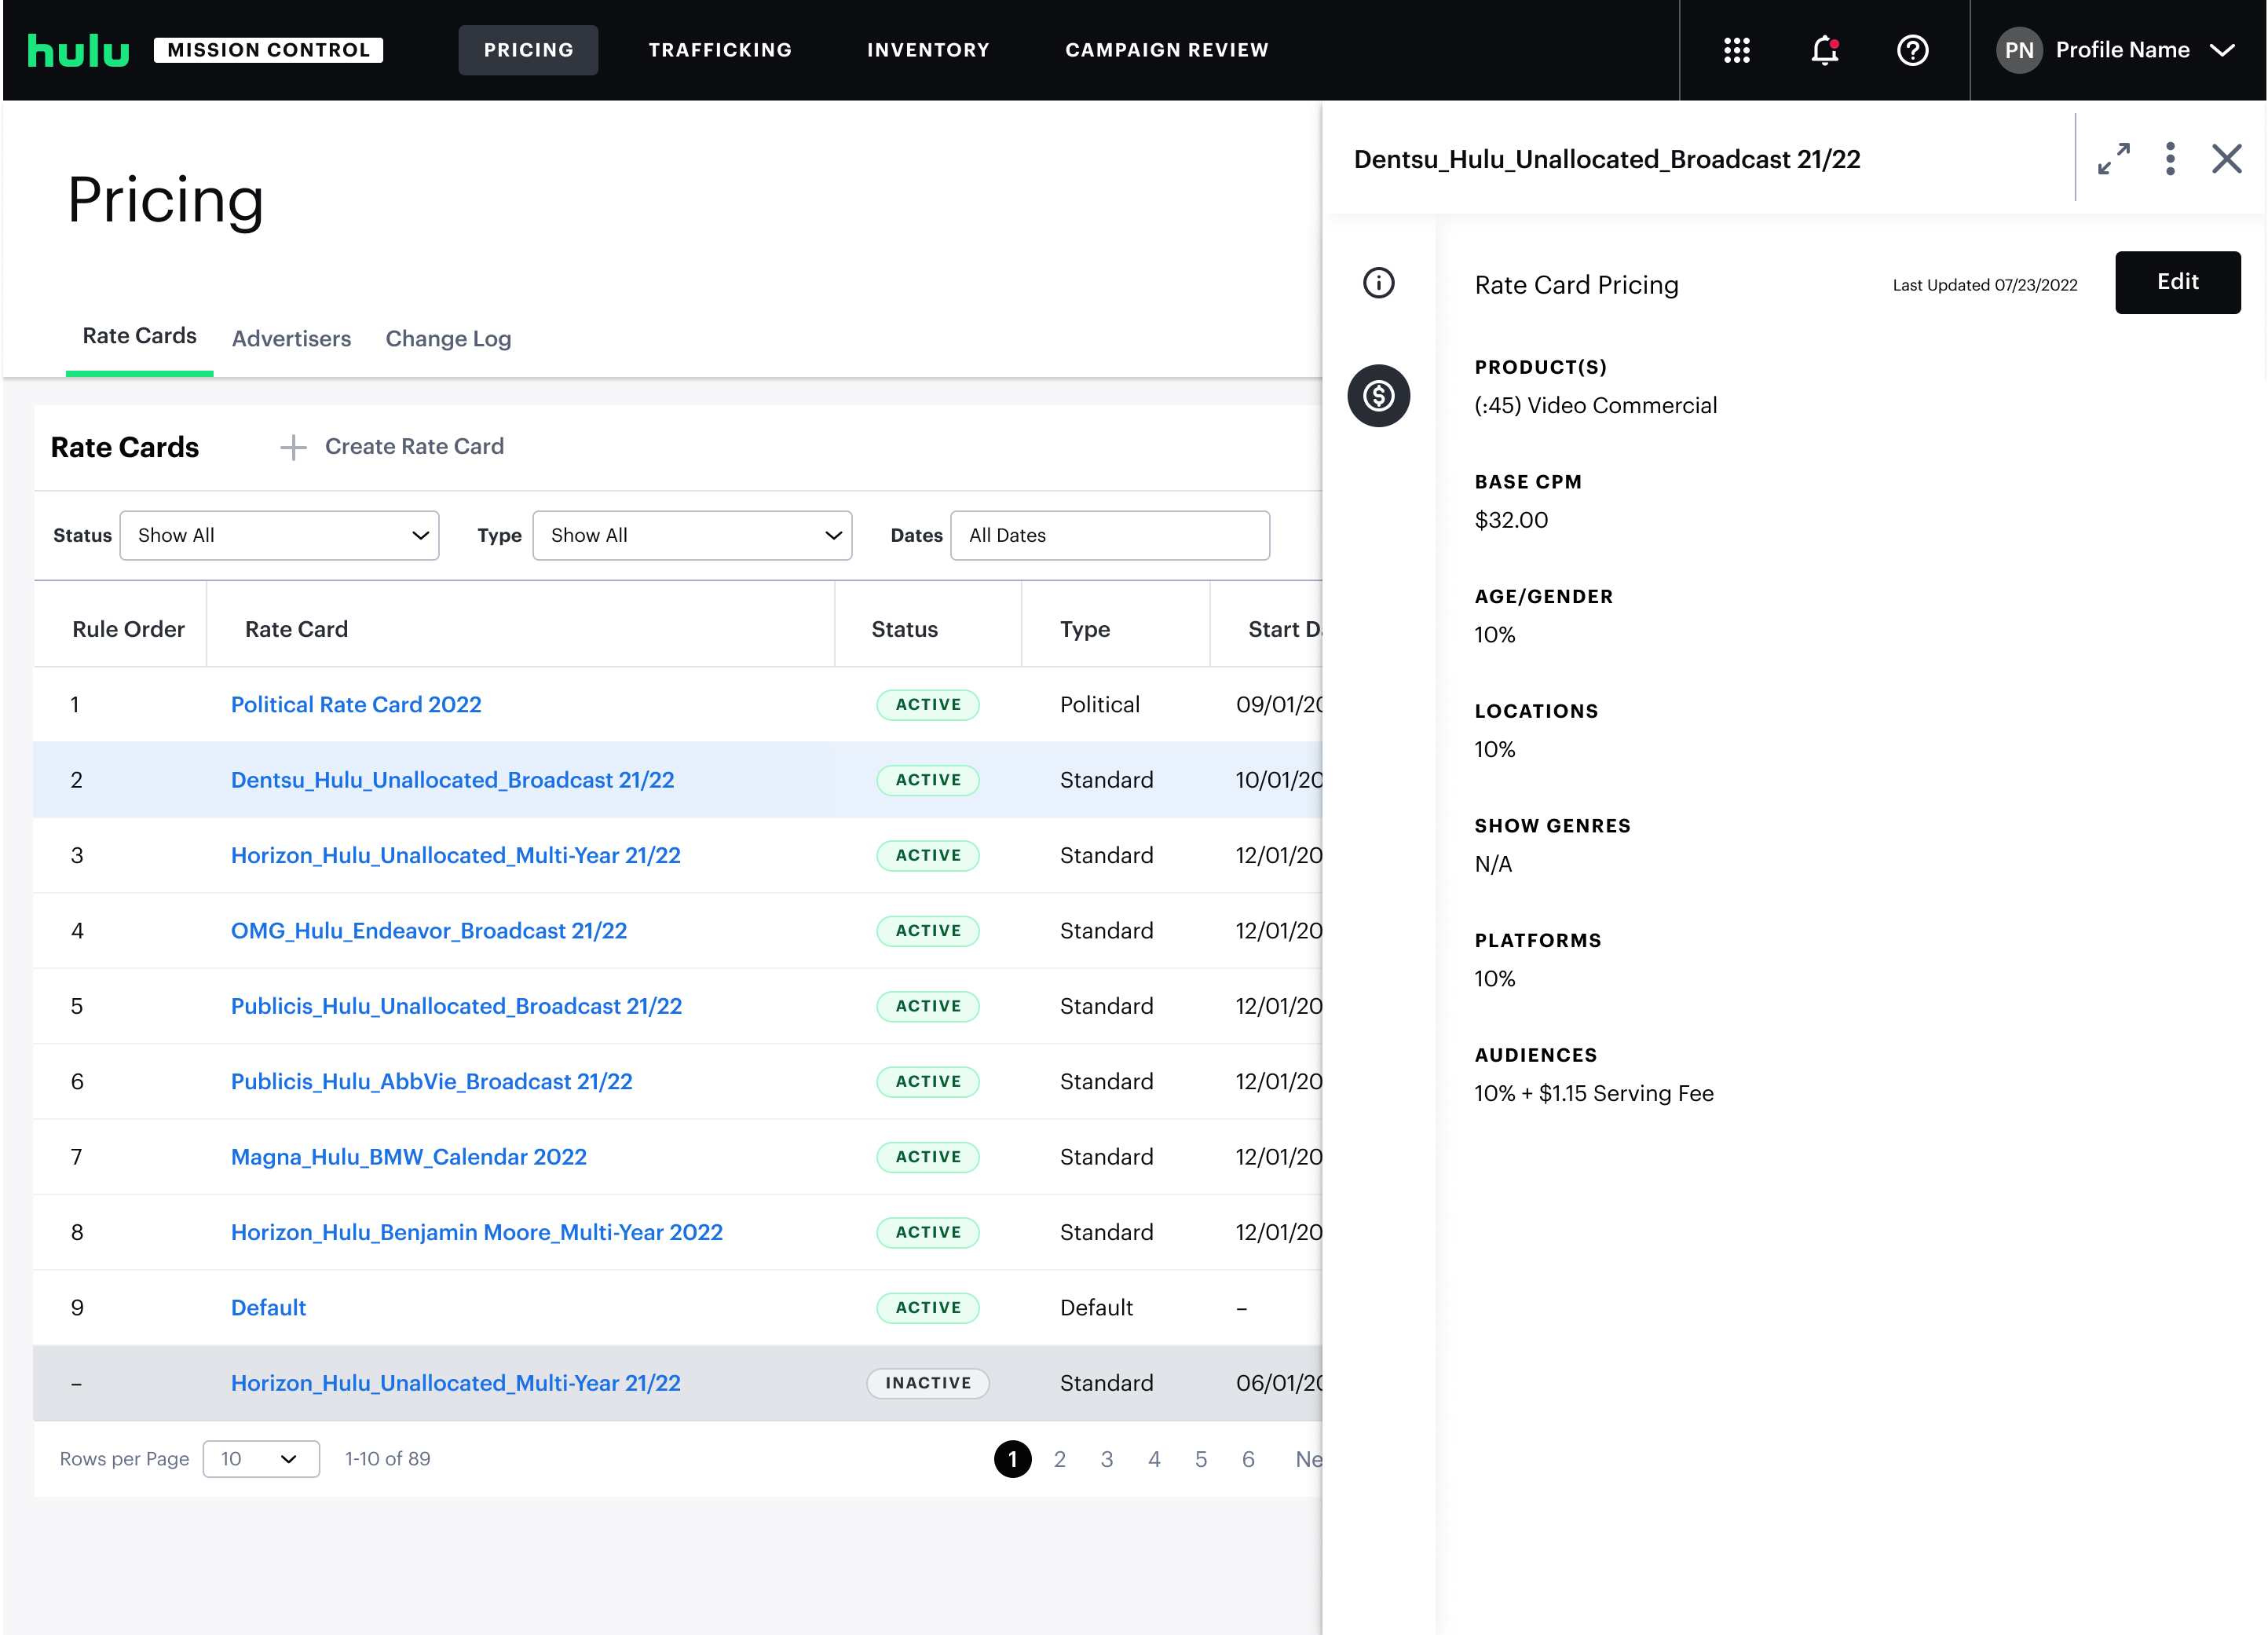
Task: Open the panel's three-dot more options
Action: pyautogui.click(x=2170, y=159)
